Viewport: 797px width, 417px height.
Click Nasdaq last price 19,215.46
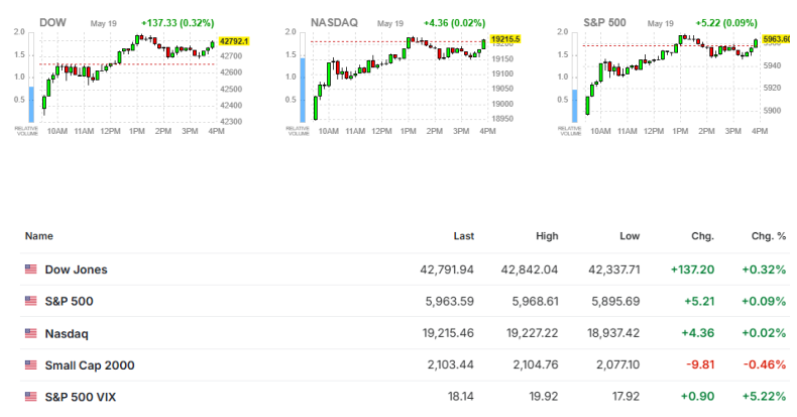point(448,333)
